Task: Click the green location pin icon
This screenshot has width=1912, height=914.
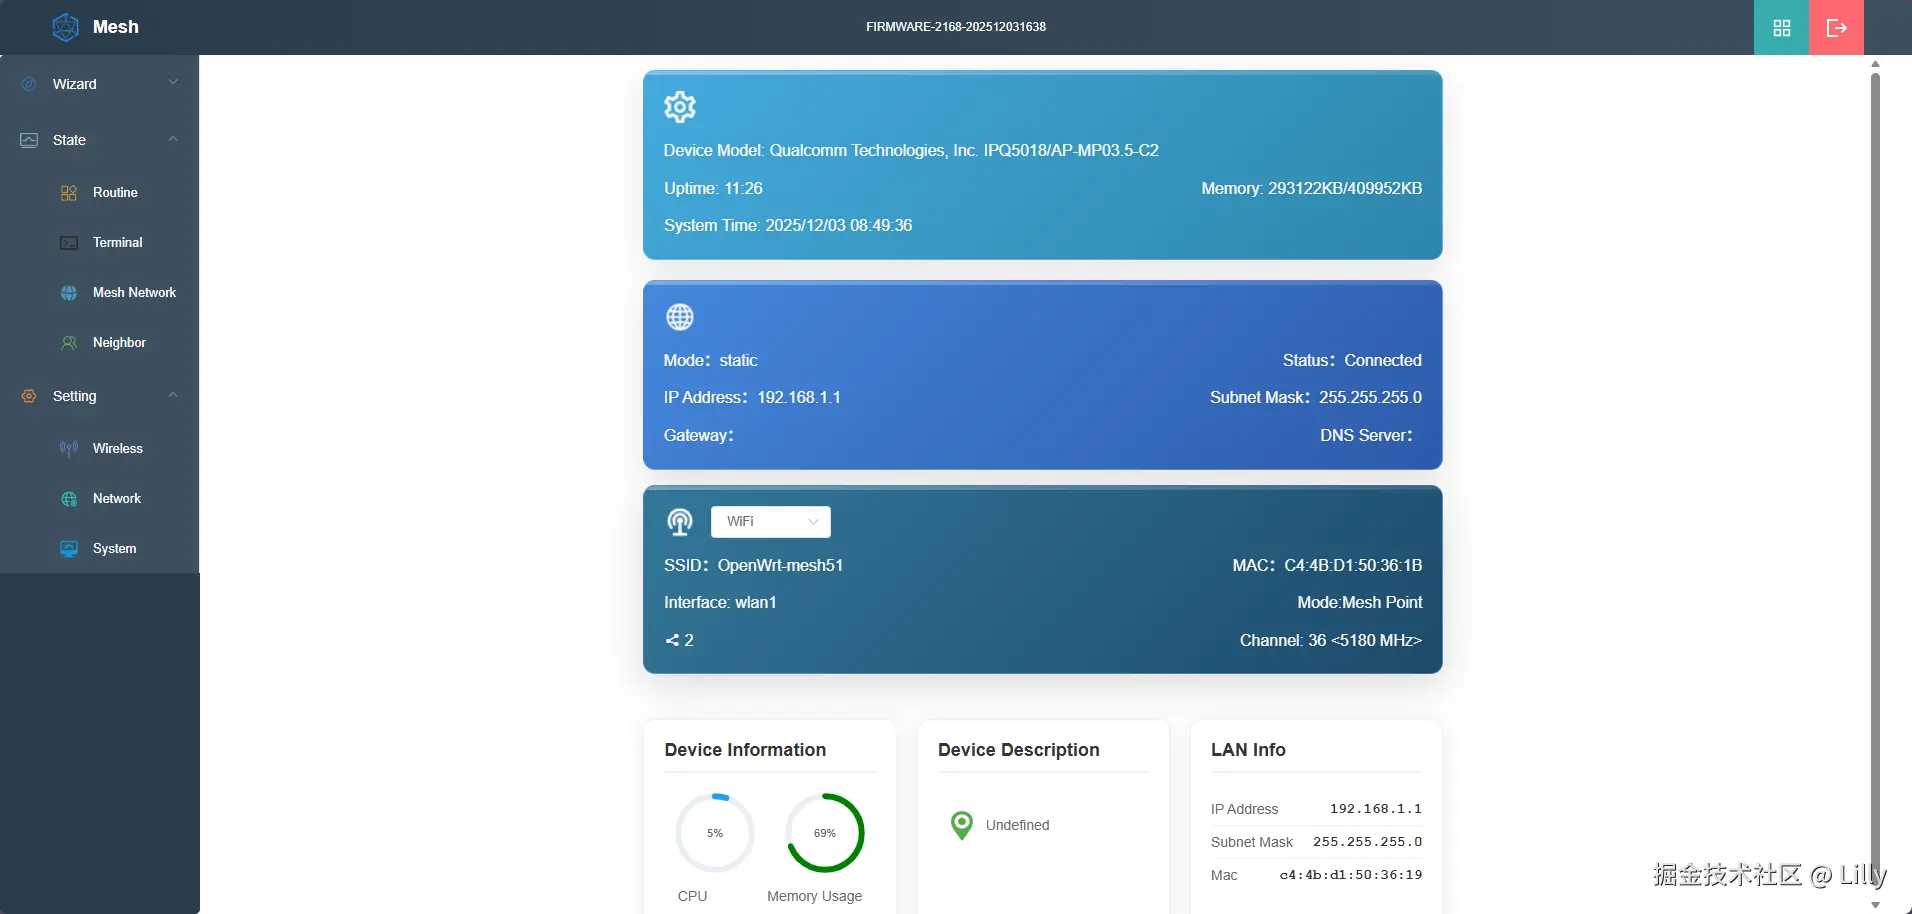Action: tap(961, 825)
